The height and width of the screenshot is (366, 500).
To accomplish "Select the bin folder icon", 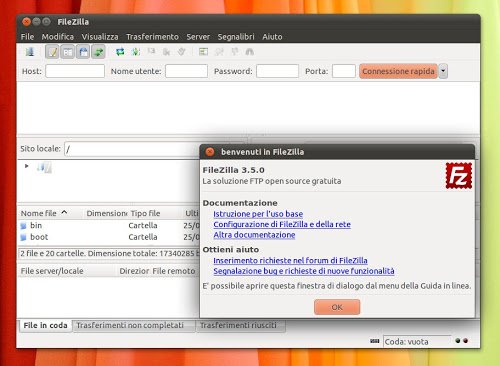I will point(23,226).
